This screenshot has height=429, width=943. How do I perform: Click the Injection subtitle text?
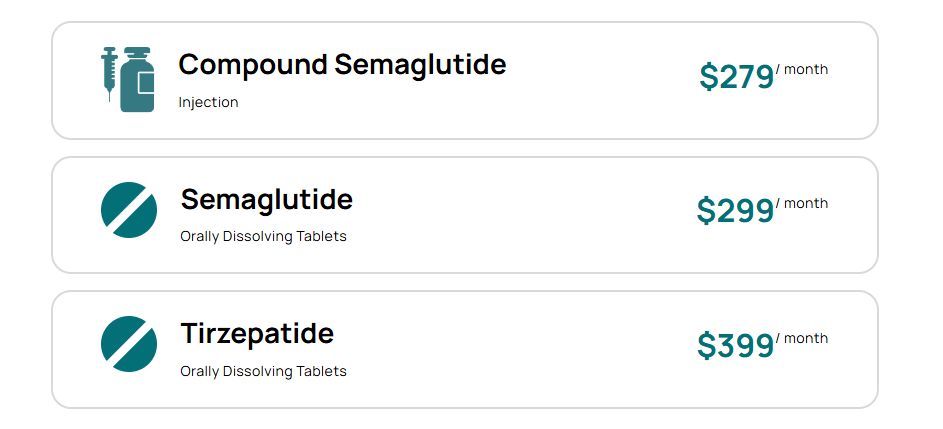(x=208, y=102)
